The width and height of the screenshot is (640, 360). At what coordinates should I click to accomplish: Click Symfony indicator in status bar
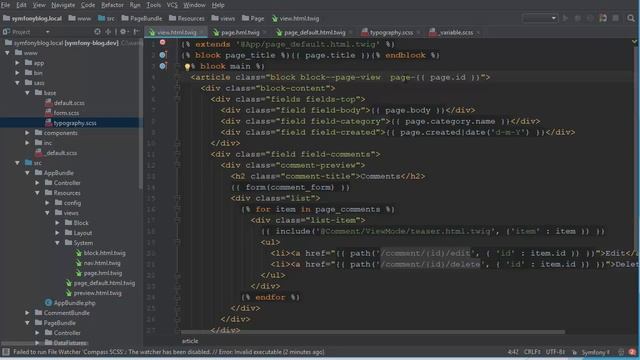coord(596,352)
